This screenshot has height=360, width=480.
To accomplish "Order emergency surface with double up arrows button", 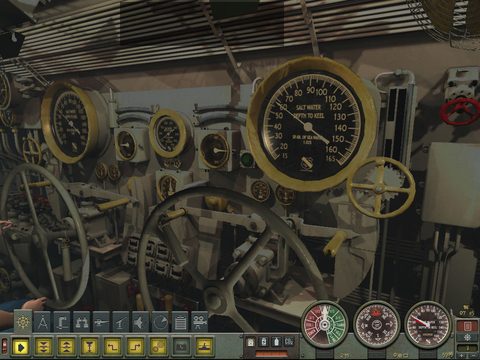I will point(66,347).
